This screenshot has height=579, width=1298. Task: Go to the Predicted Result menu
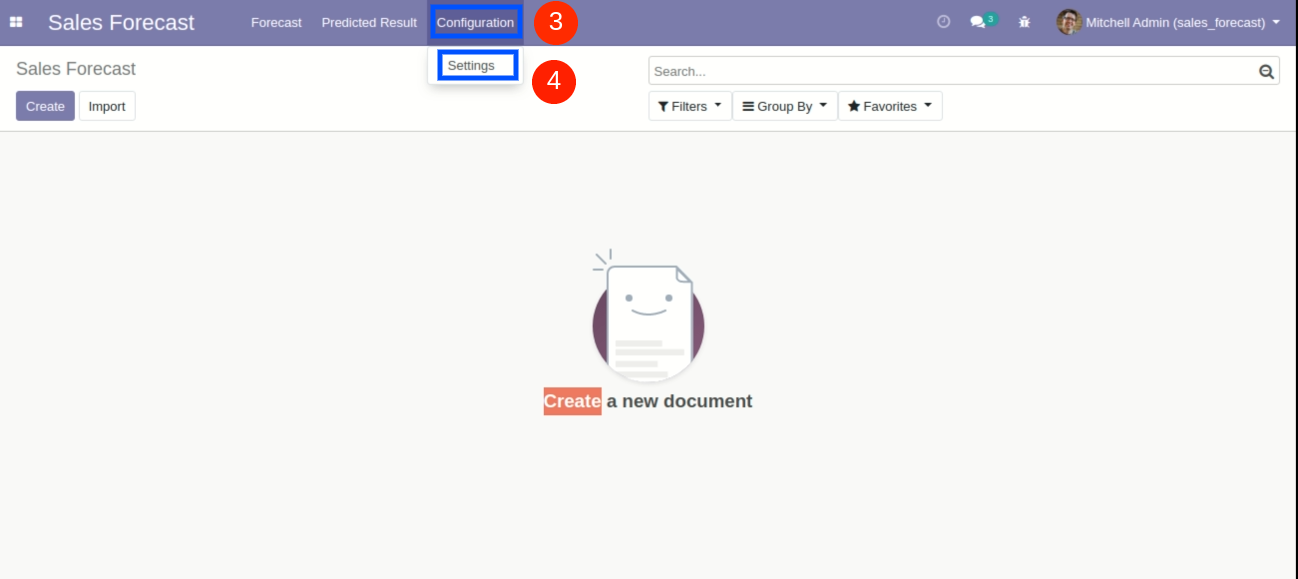click(369, 22)
